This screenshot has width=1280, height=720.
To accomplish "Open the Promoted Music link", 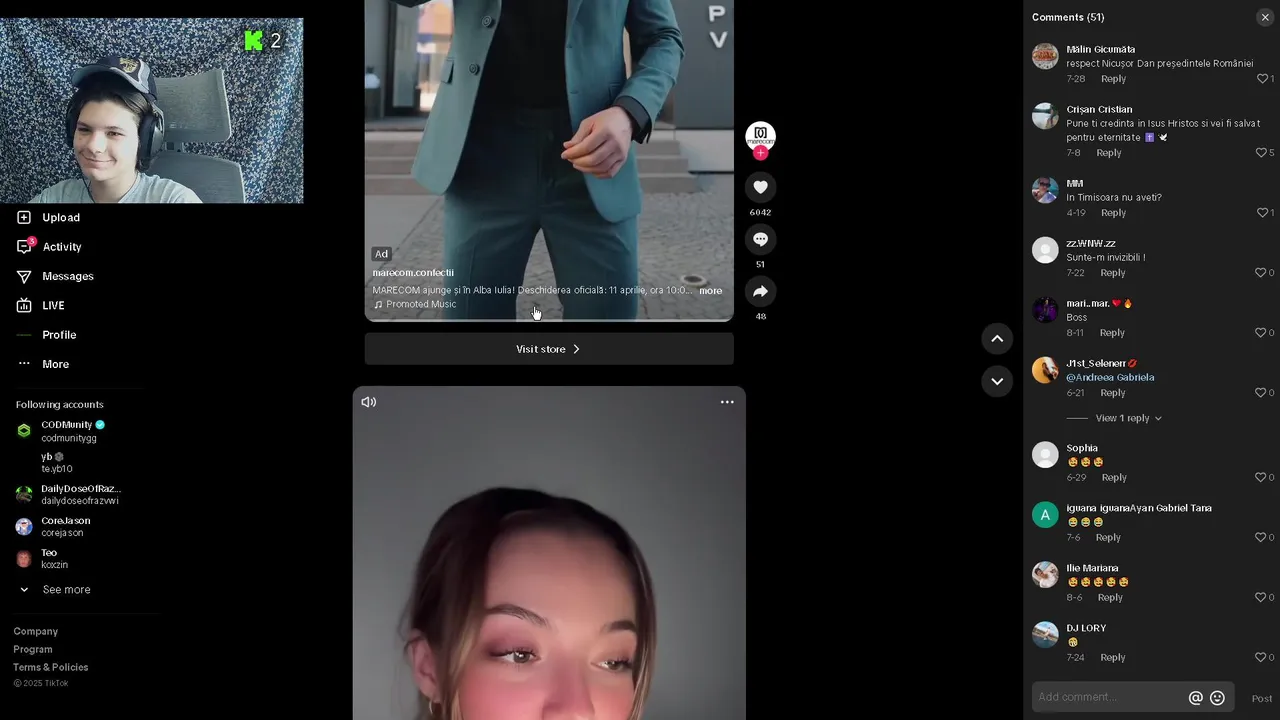I will pyautogui.click(x=415, y=304).
